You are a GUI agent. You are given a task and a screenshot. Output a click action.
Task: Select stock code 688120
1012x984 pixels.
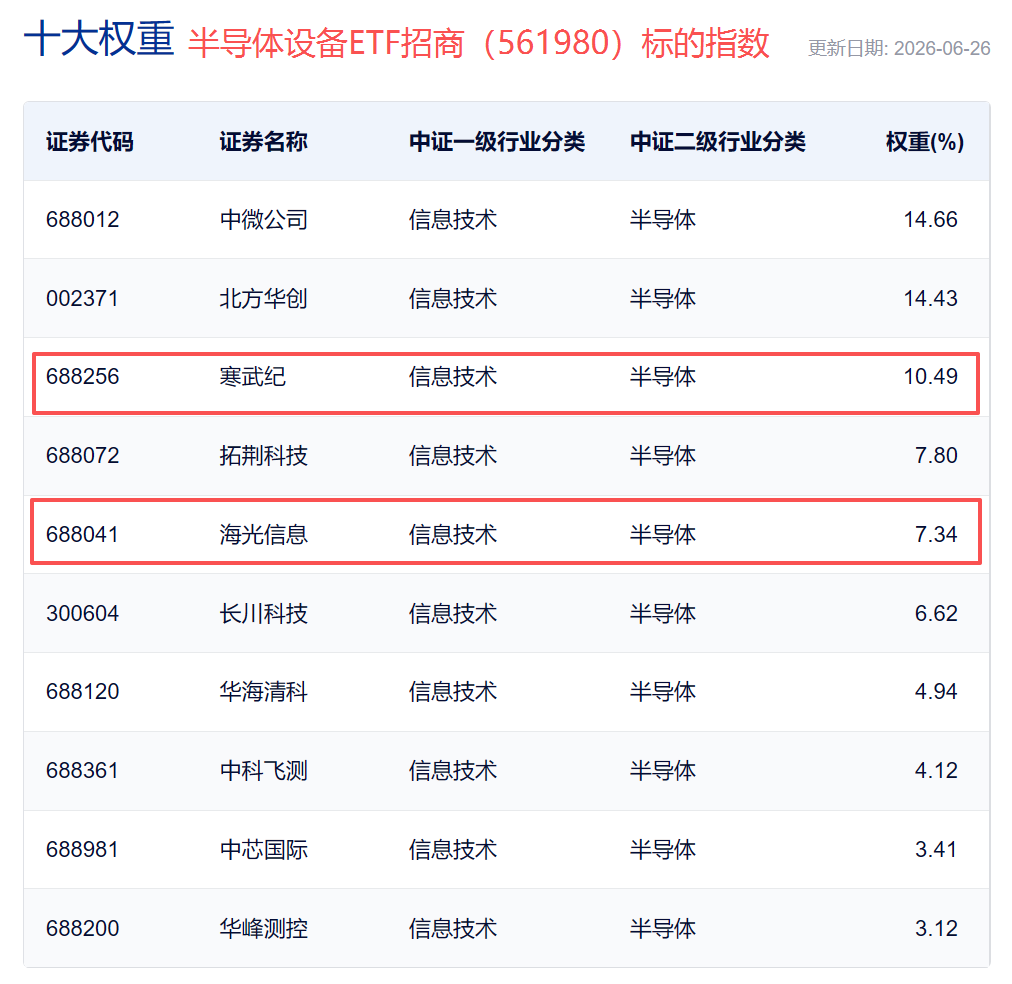coord(83,692)
